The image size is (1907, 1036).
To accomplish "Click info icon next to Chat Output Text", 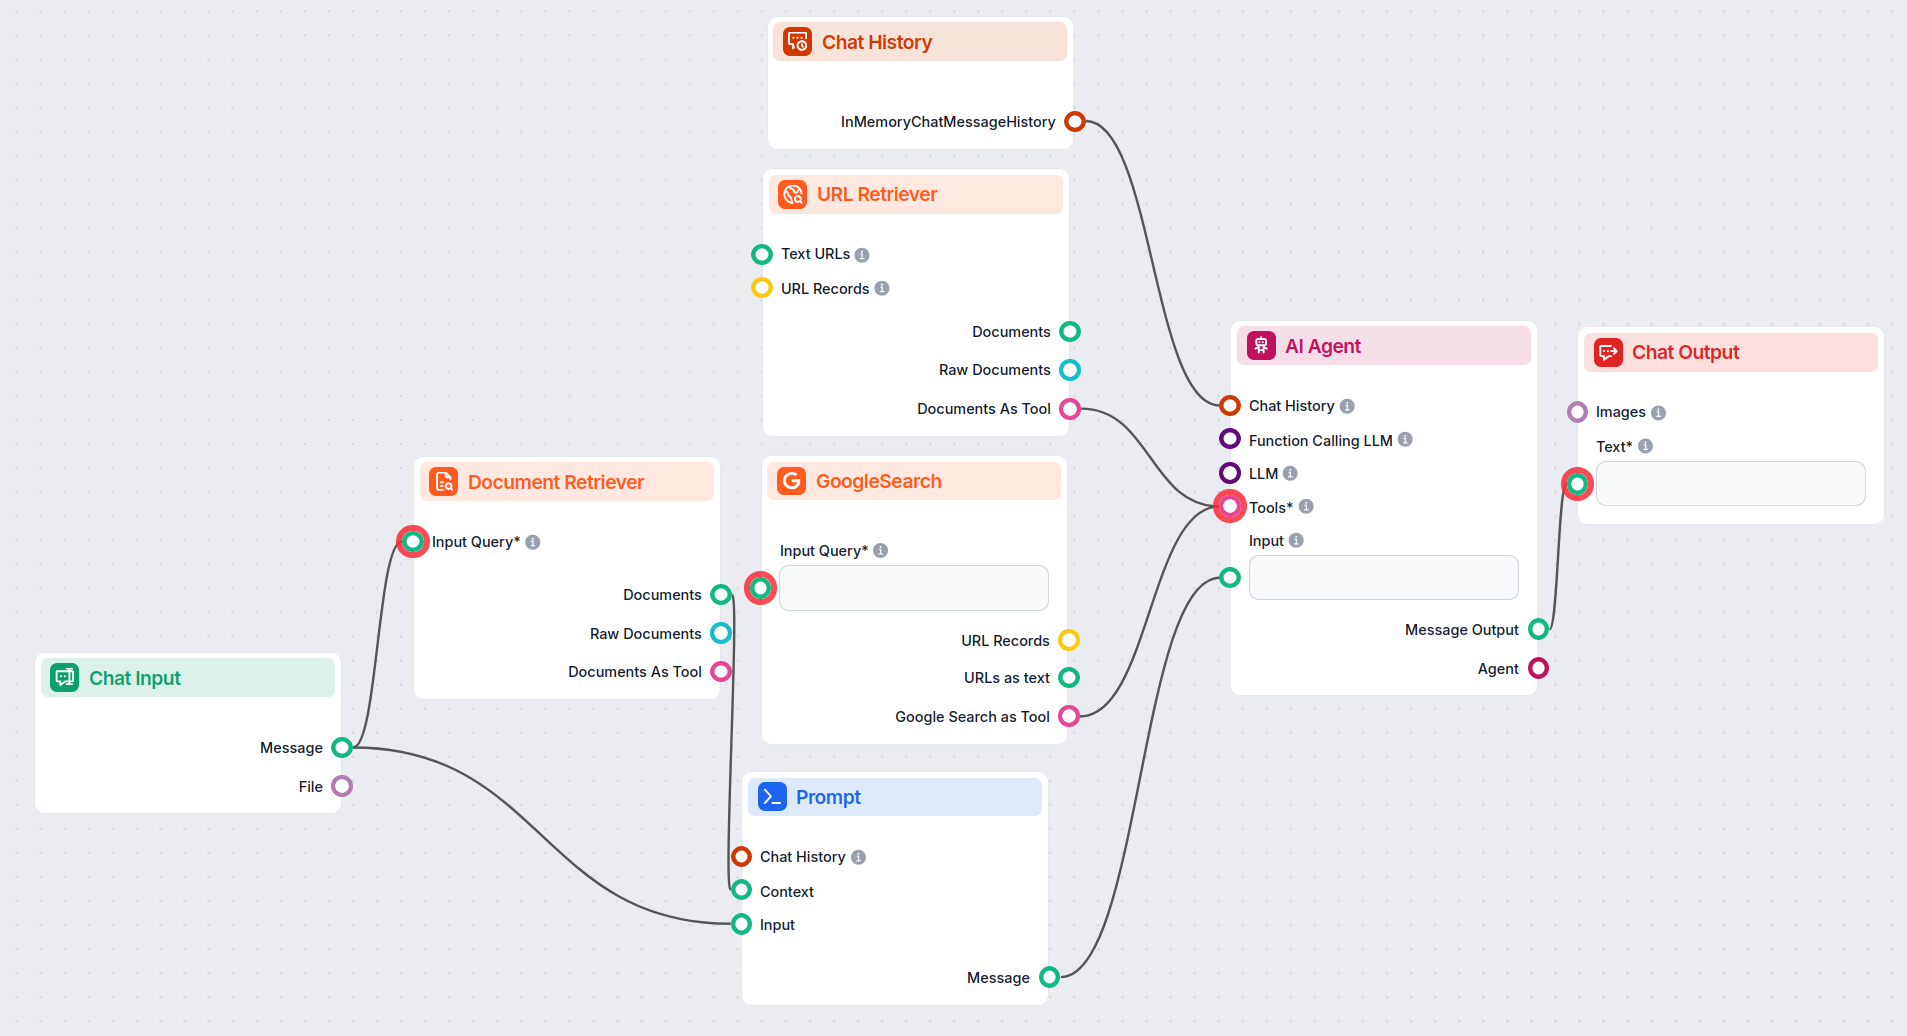I will click(x=1645, y=446).
